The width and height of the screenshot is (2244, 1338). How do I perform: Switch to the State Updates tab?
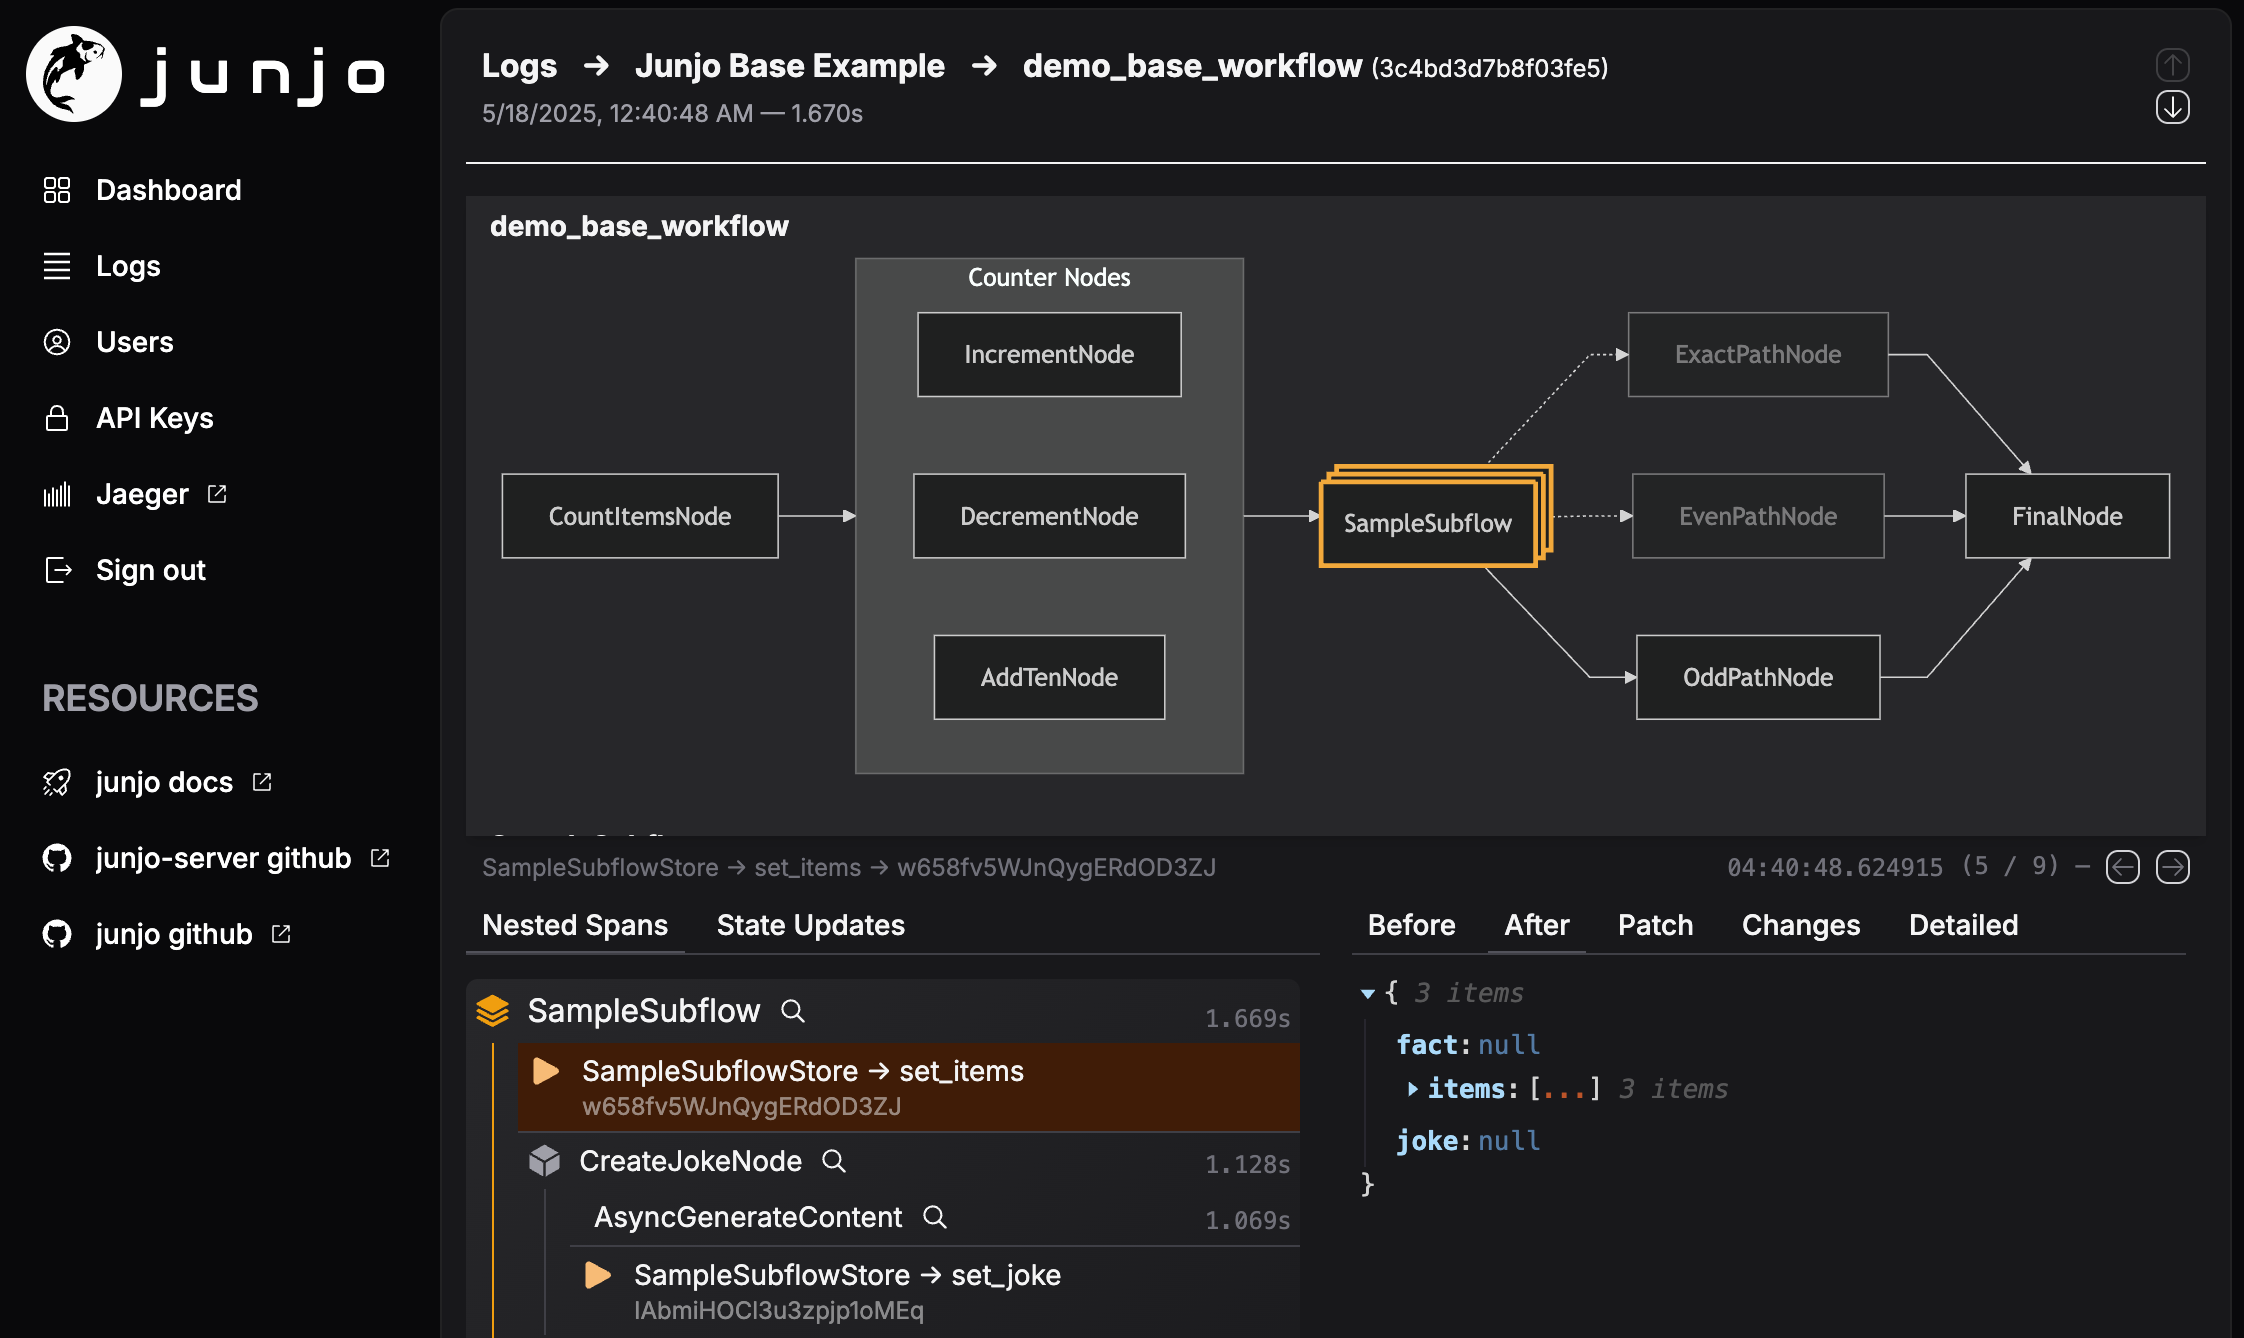tap(810, 925)
